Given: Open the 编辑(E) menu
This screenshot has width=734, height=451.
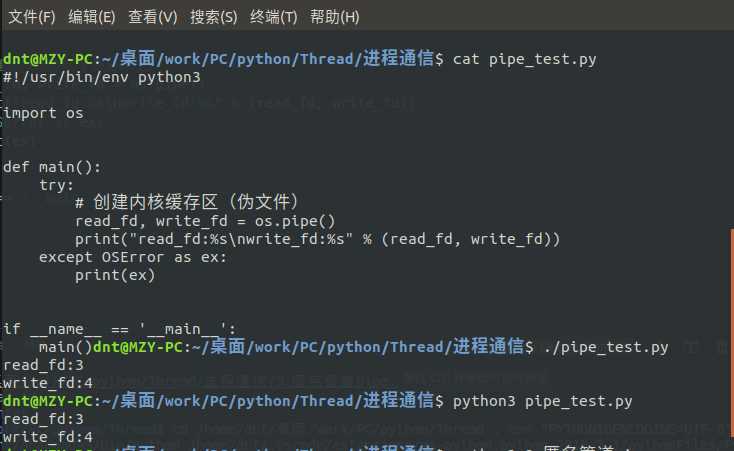Looking at the screenshot, I should [92, 17].
